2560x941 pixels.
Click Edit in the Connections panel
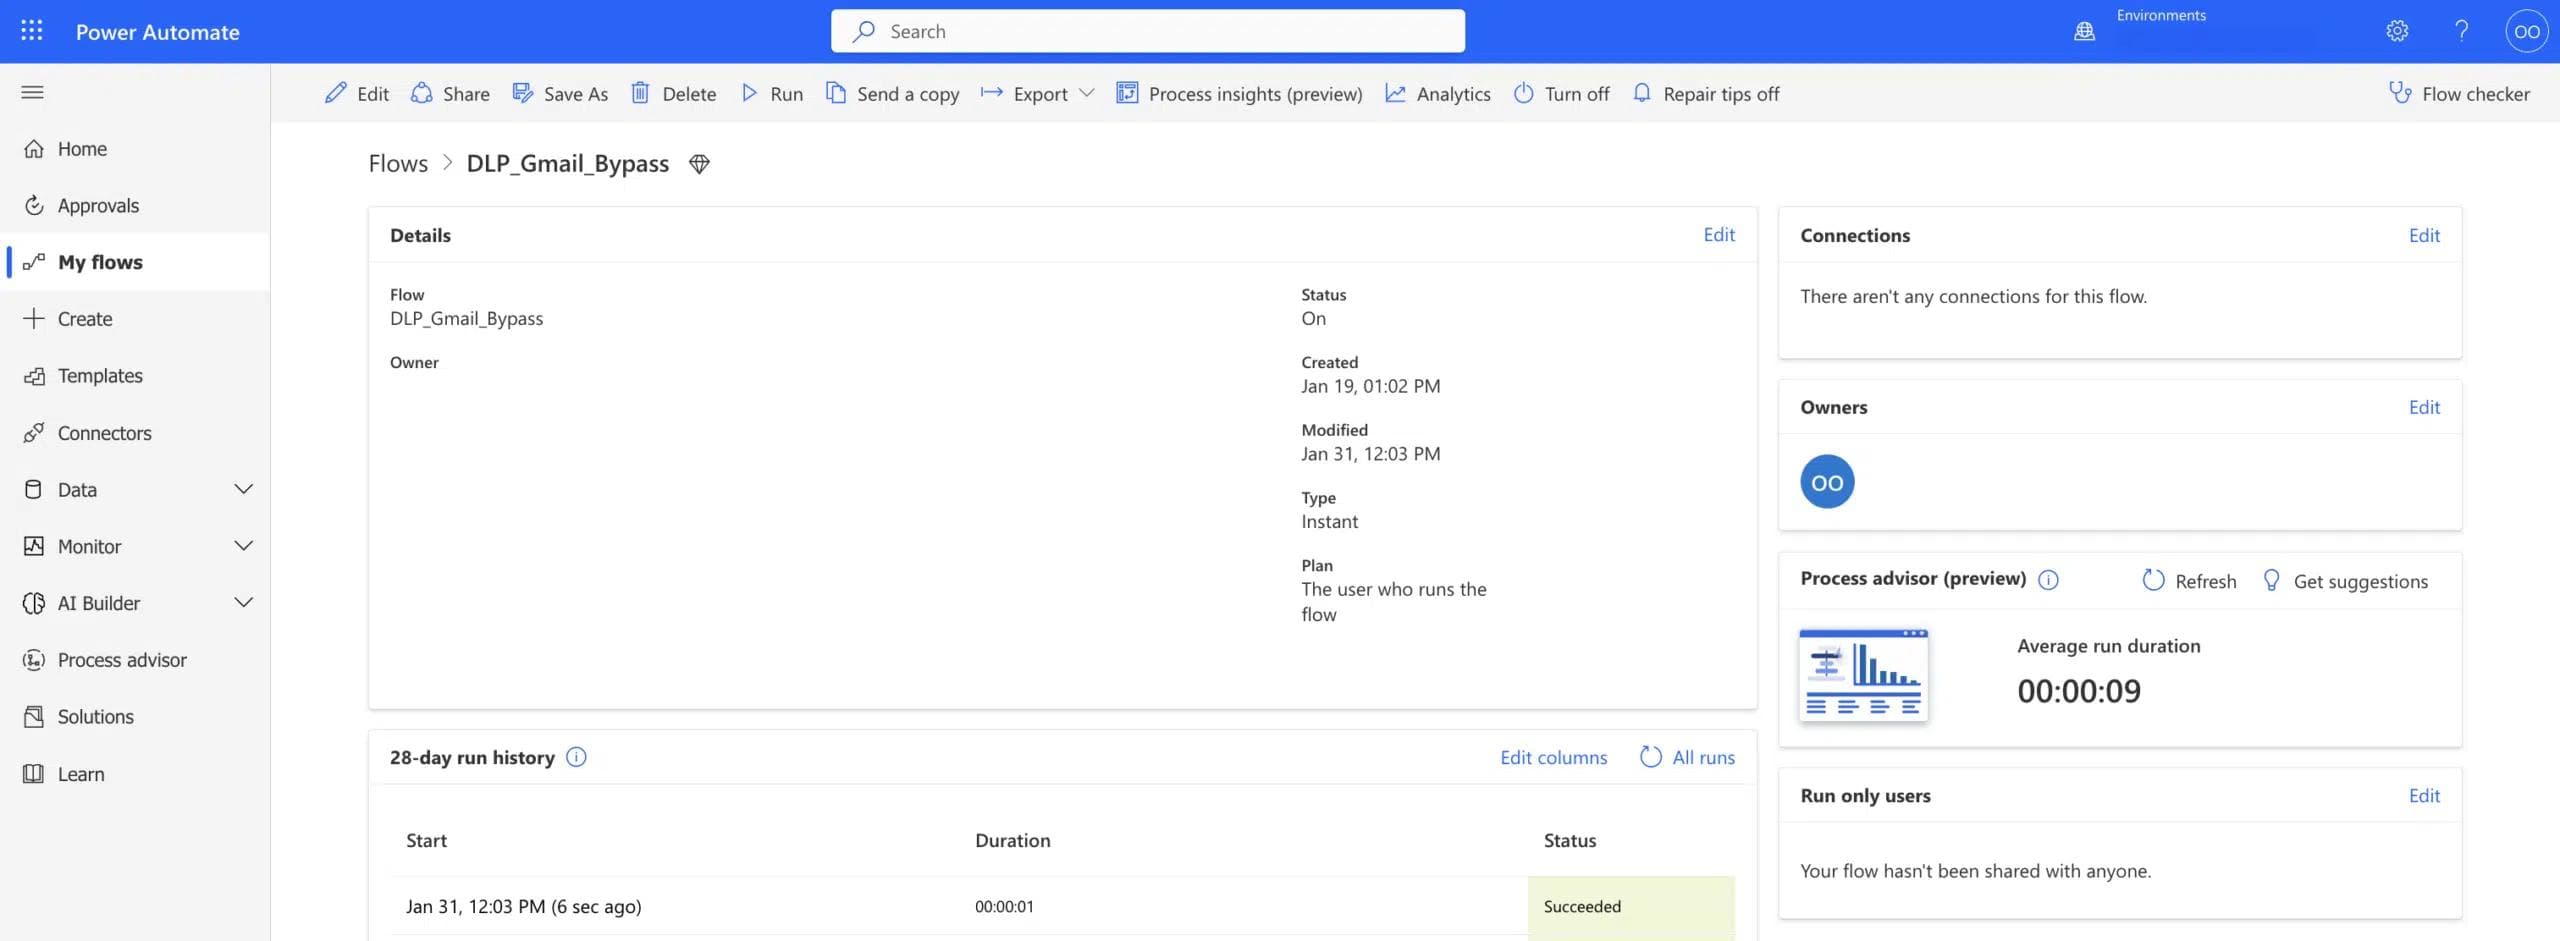point(2423,235)
